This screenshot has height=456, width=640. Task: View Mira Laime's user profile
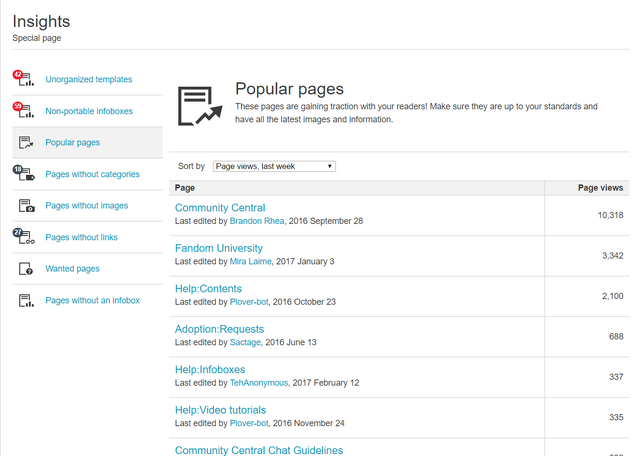(251, 261)
